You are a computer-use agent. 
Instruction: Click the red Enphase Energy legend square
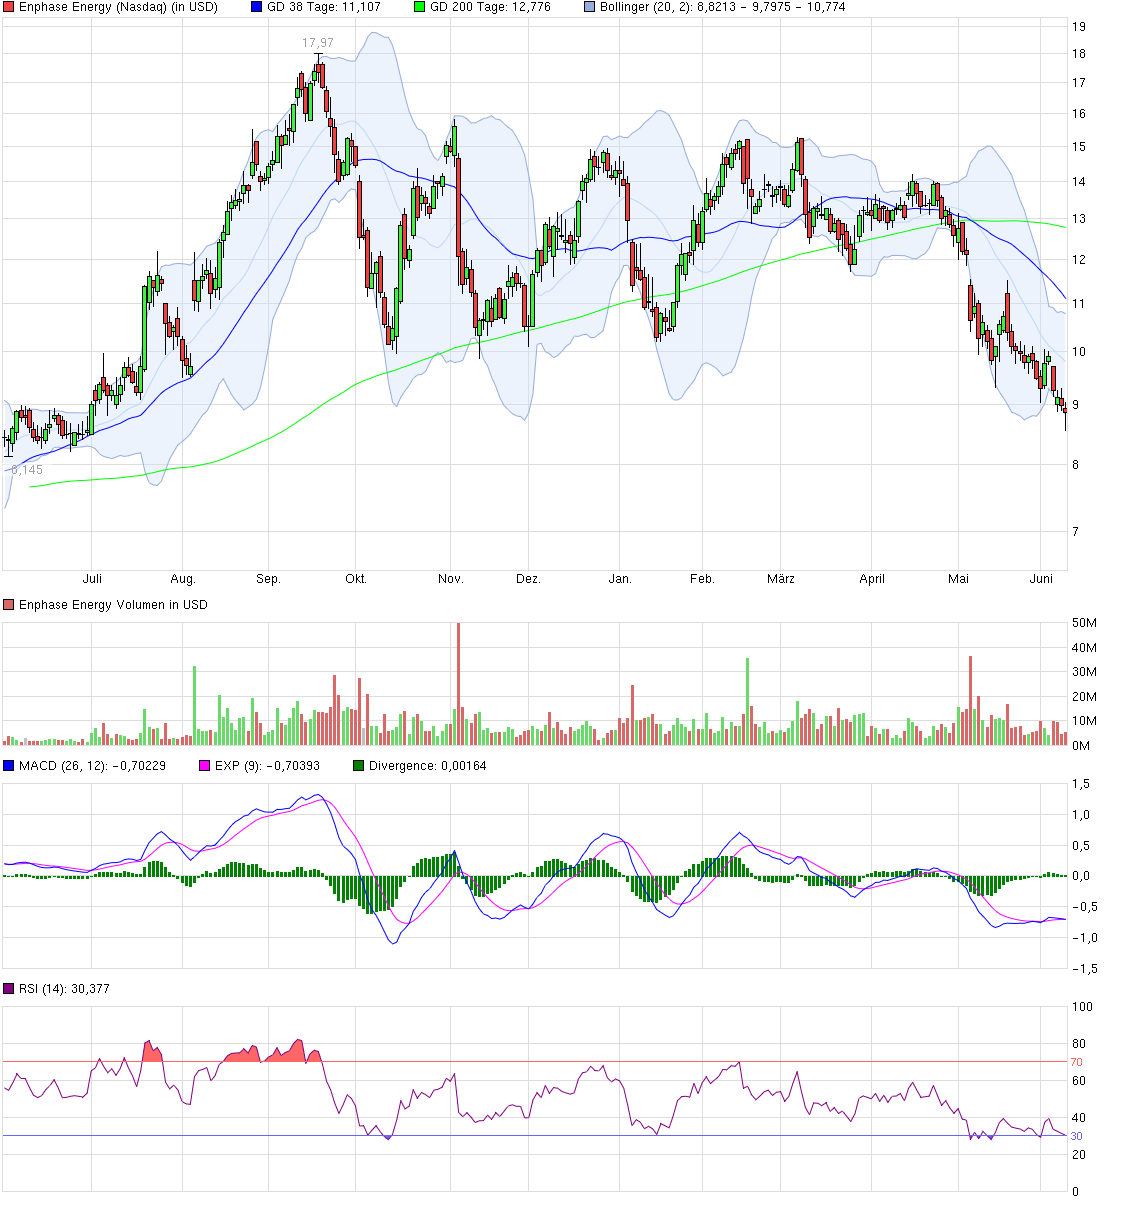[10, 8]
